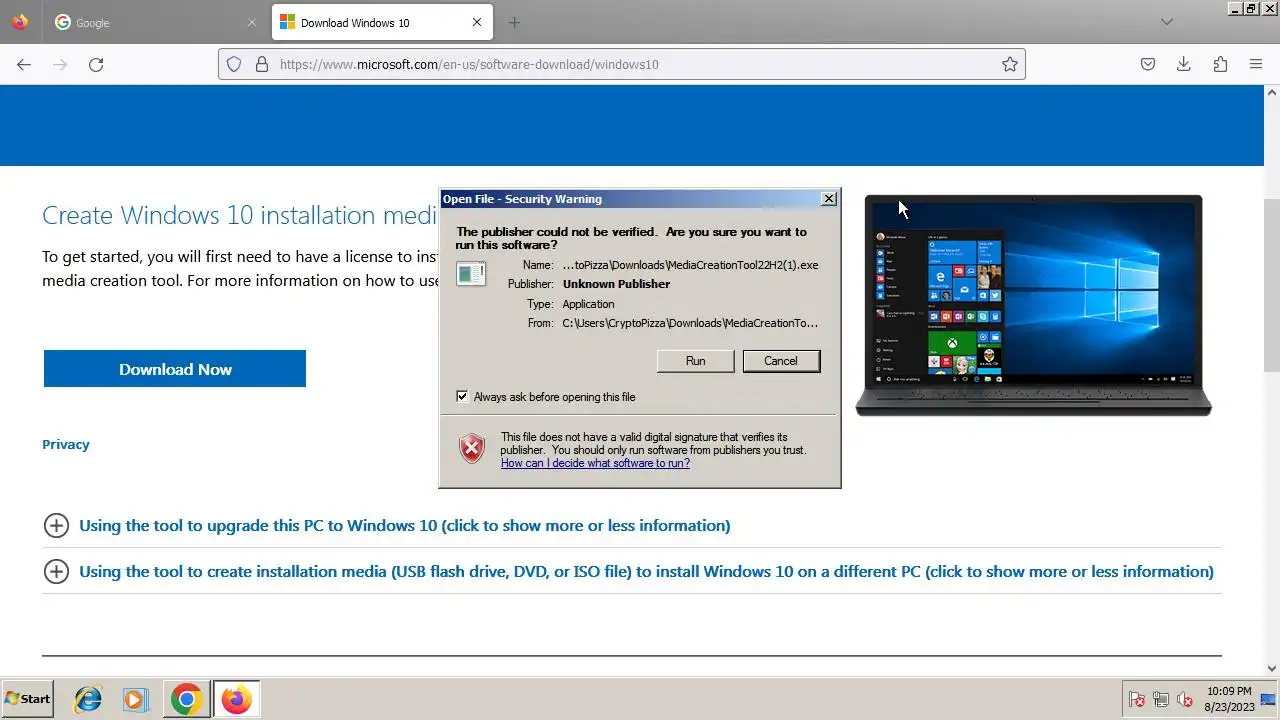Click the taskbar clock showing 10:09 PM

[1229, 699]
